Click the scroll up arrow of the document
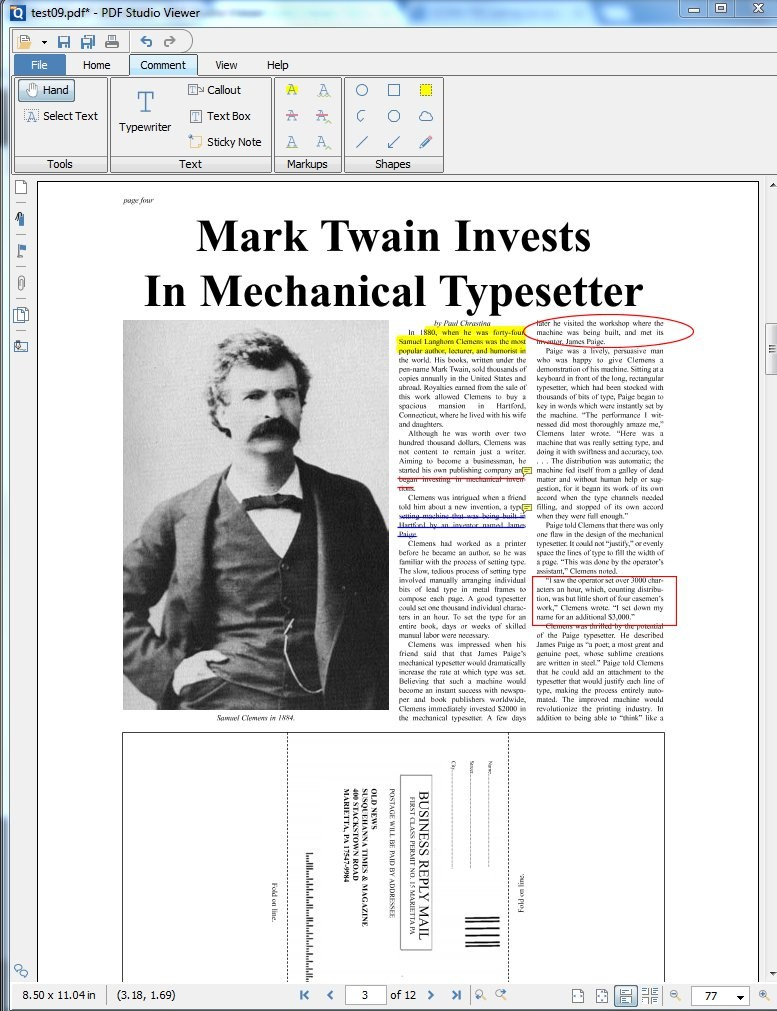The height and width of the screenshot is (1011, 777). [x=771, y=186]
